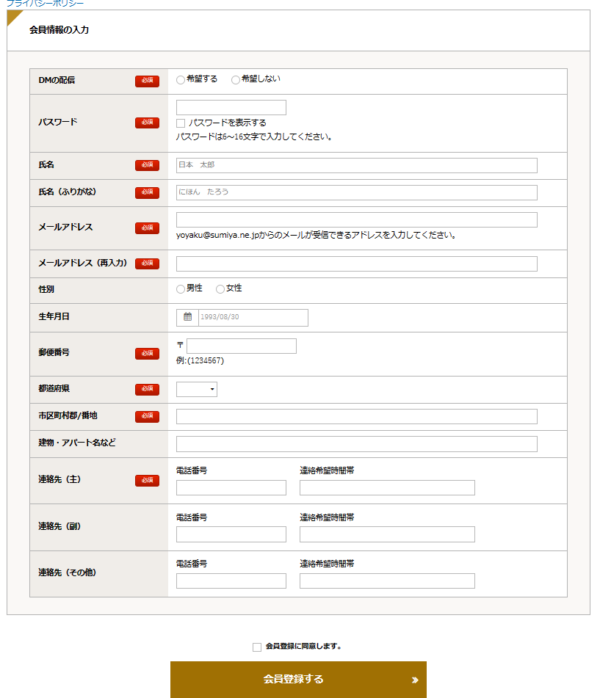Screen dimensions: 600x698
Task: Click the 郵便番号 postal code field
Action: pyautogui.click(x=241, y=346)
